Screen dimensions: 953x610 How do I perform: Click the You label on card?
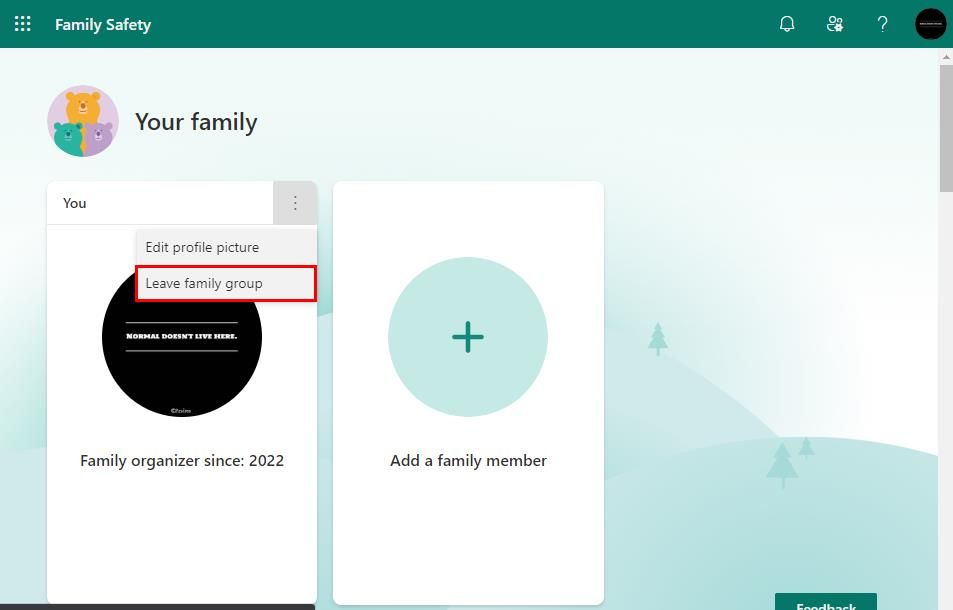tap(75, 203)
